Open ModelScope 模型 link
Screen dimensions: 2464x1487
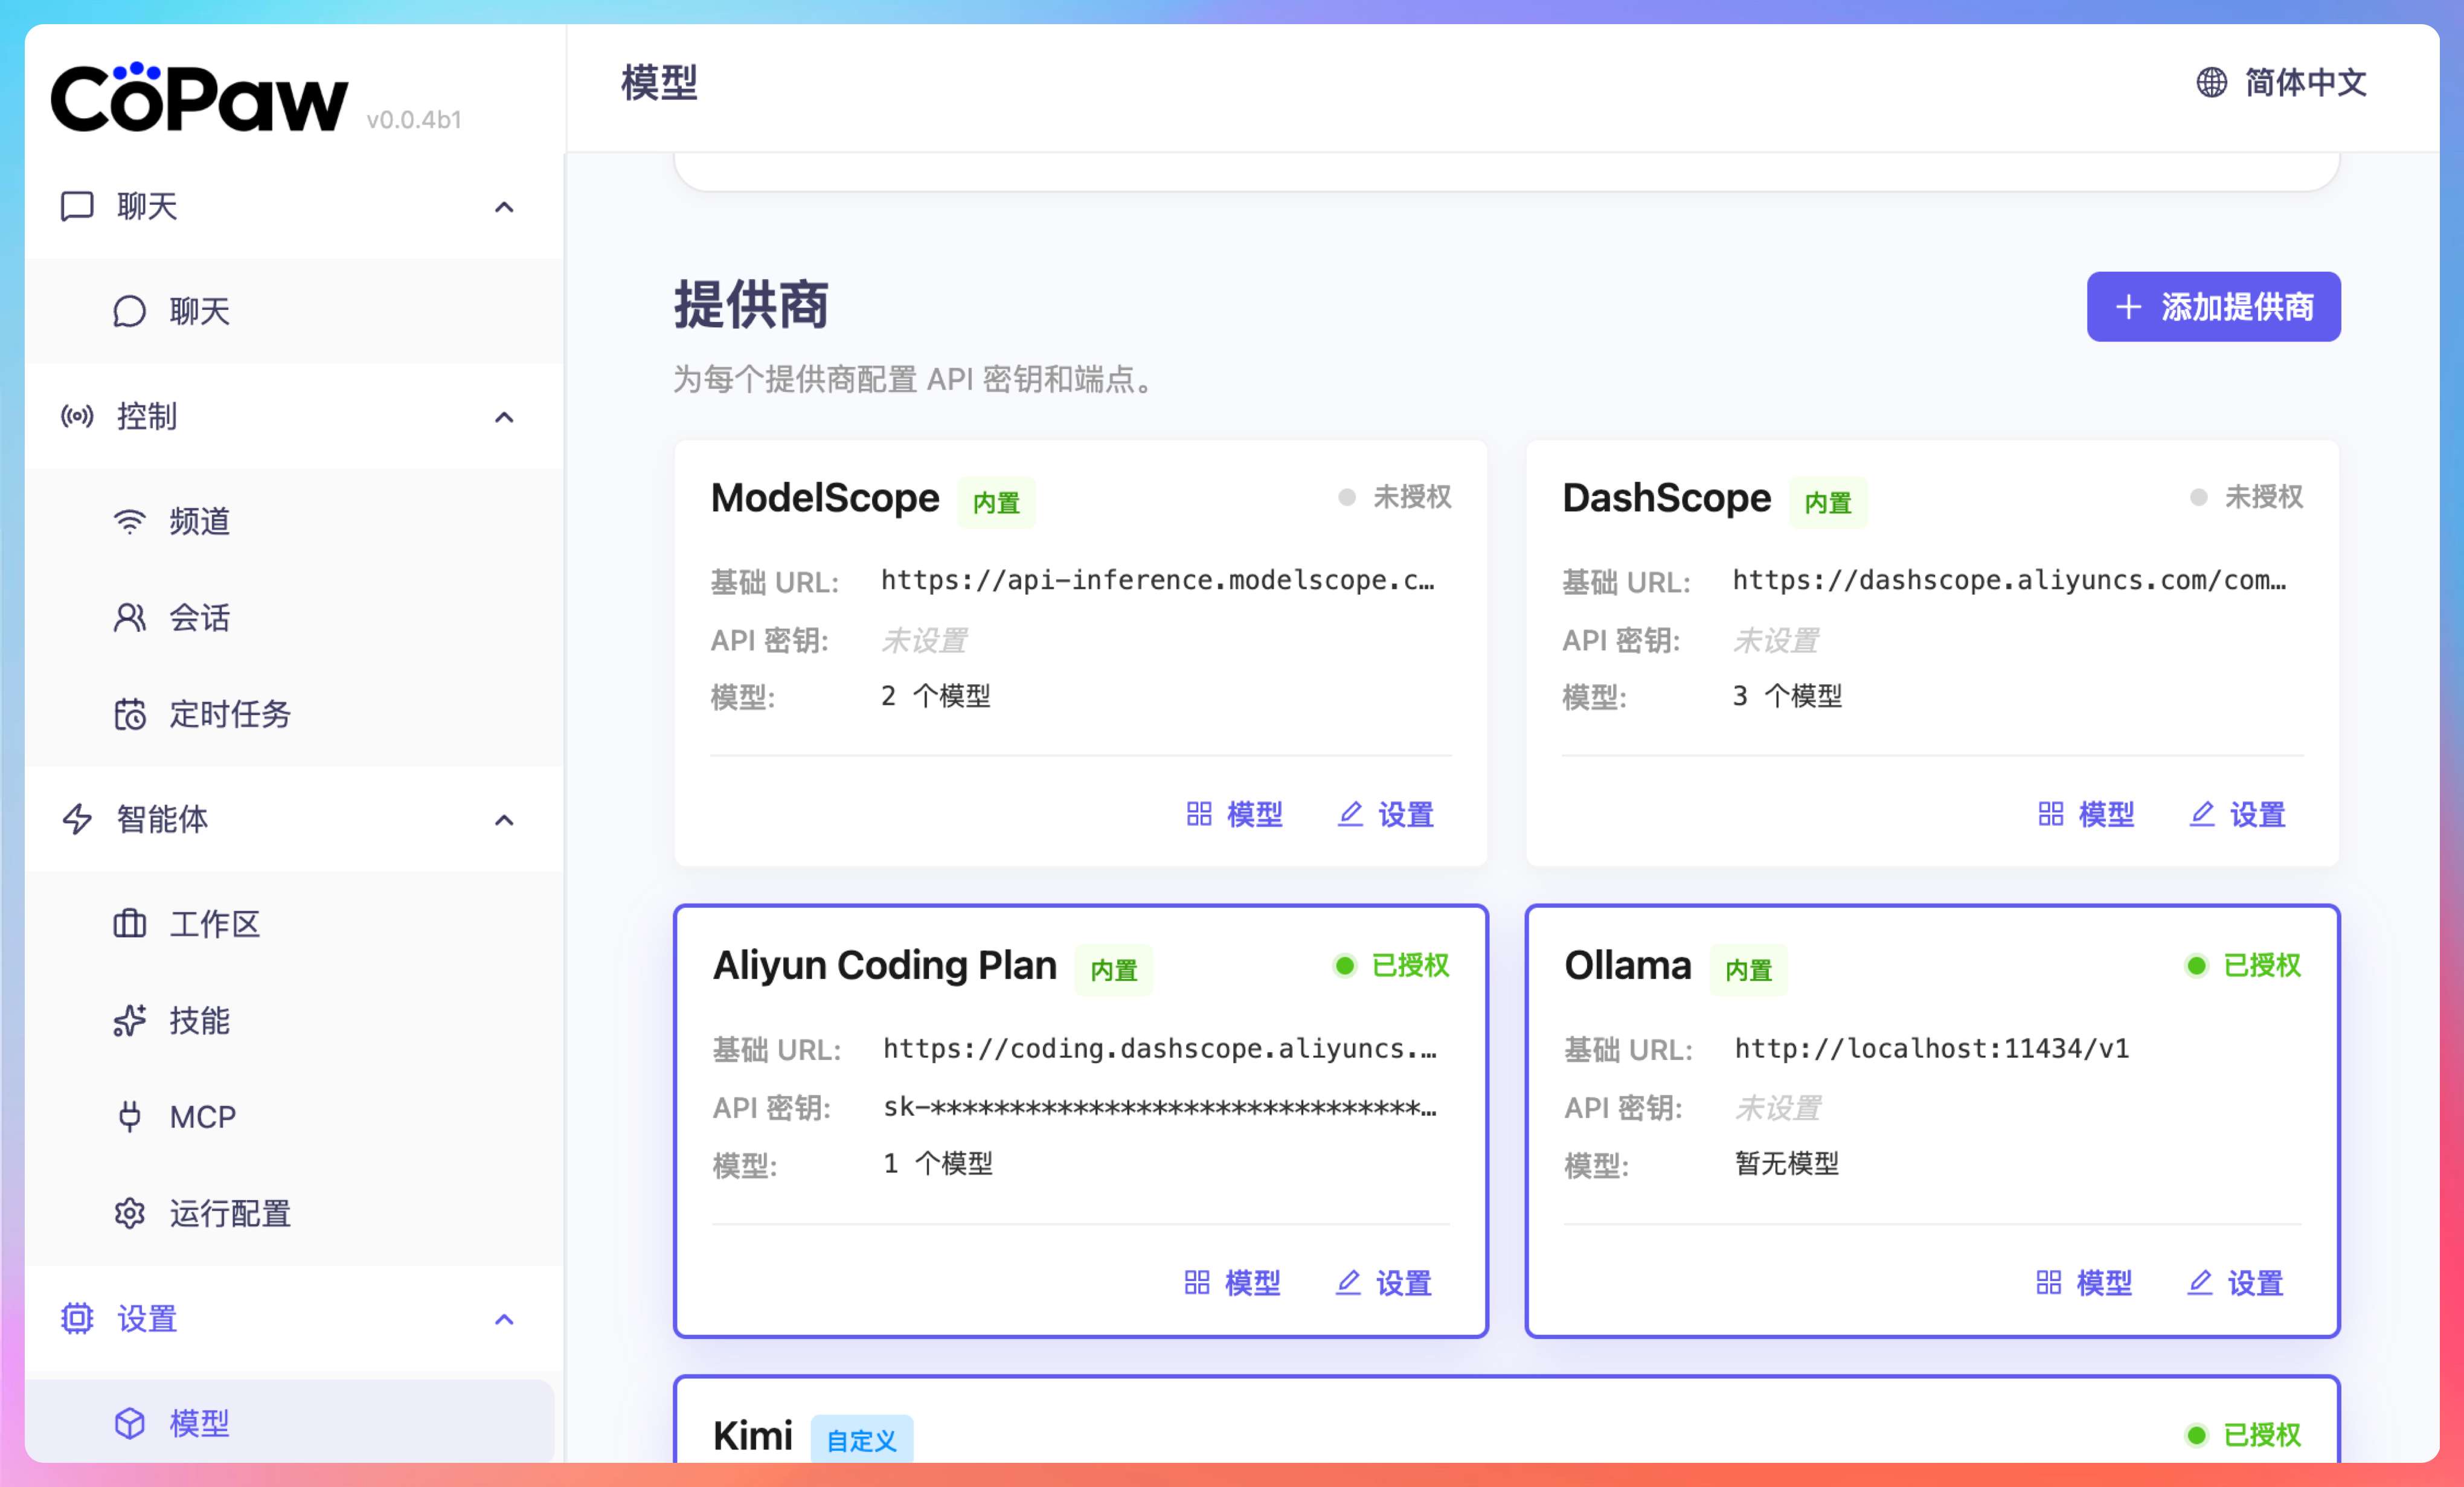pyautogui.click(x=1234, y=814)
